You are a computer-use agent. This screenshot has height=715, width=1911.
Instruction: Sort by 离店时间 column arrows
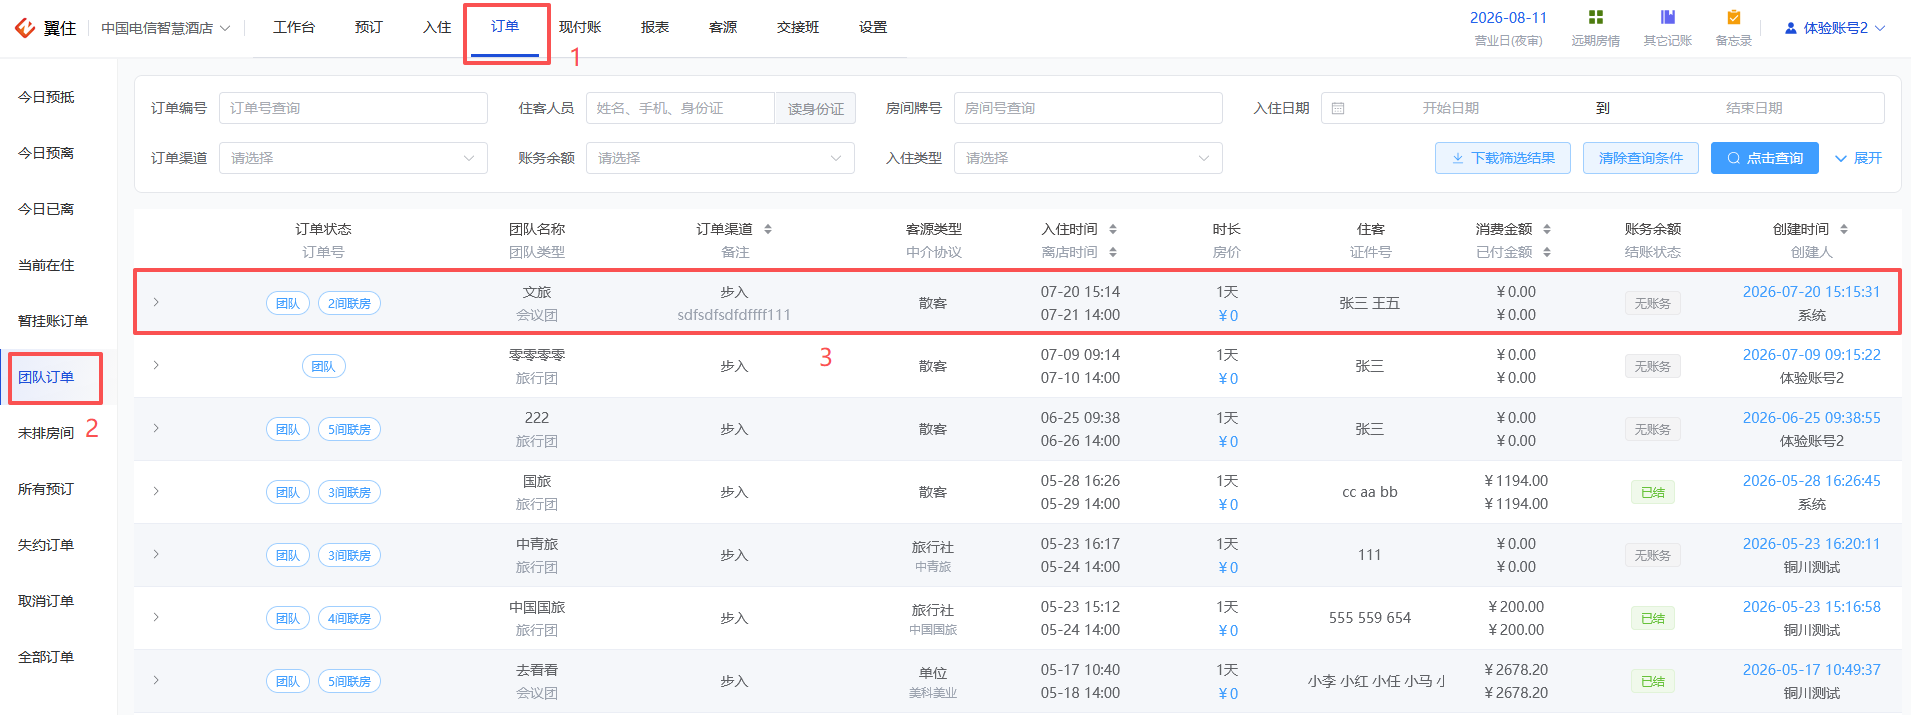tap(1113, 252)
